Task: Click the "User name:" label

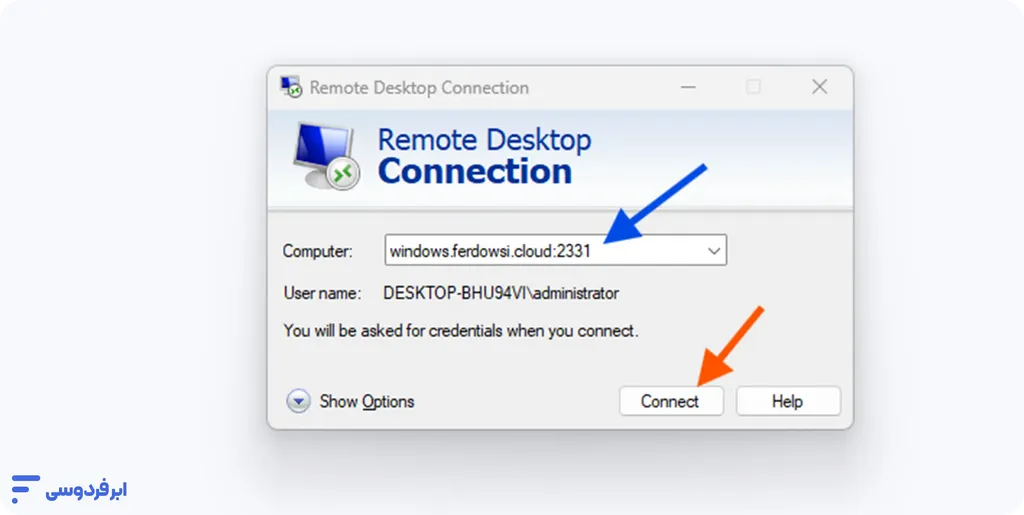Action: (322, 293)
